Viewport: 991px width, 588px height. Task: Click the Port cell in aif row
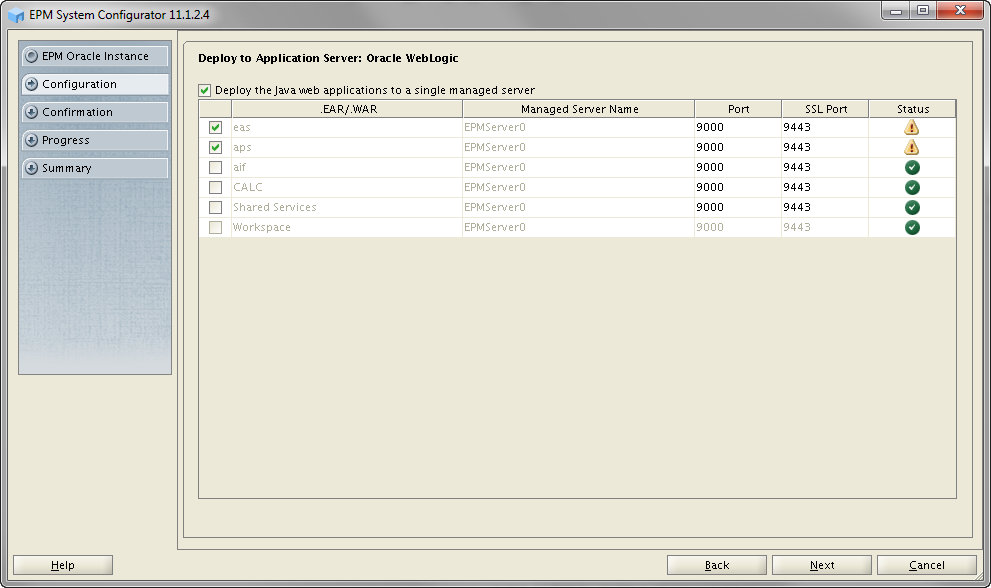point(738,168)
